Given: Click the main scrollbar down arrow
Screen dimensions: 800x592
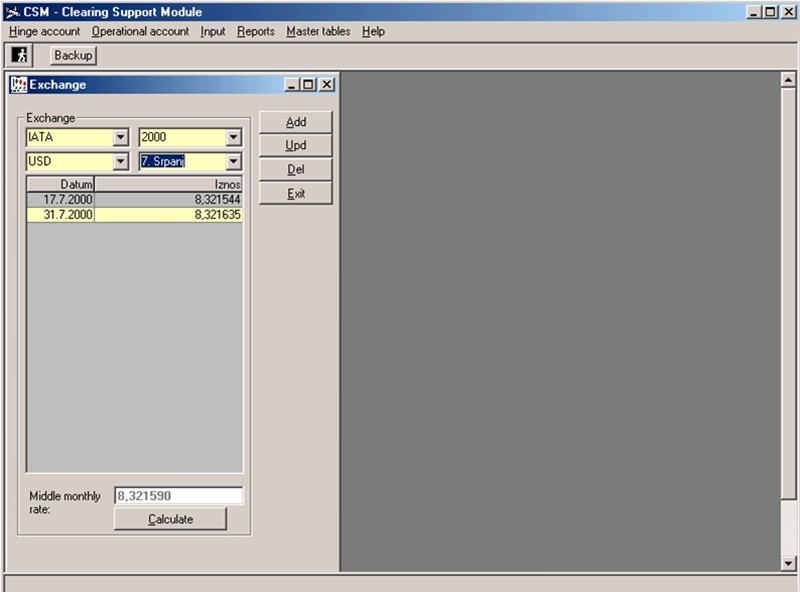Looking at the screenshot, I should 788,563.
